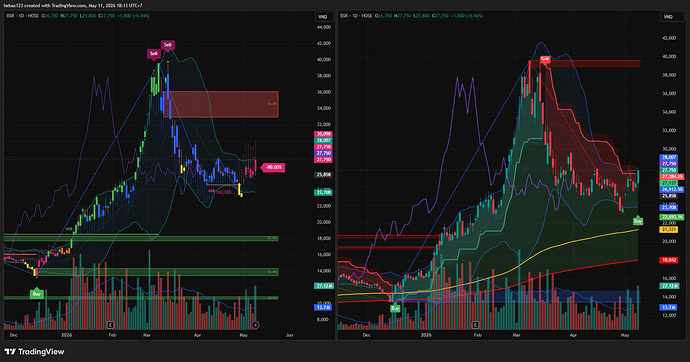Click the Mar label on right time axis
The width and height of the screenshot is (690, 362).
517,335
